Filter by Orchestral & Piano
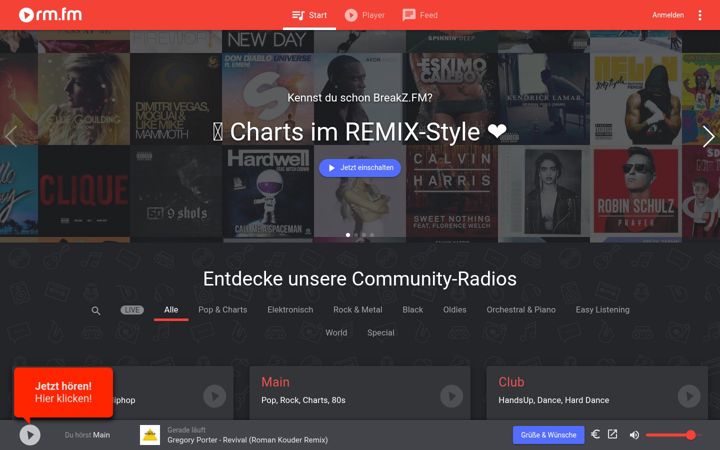720x450 pixels. pyautogui.click(x=521, y=310)
